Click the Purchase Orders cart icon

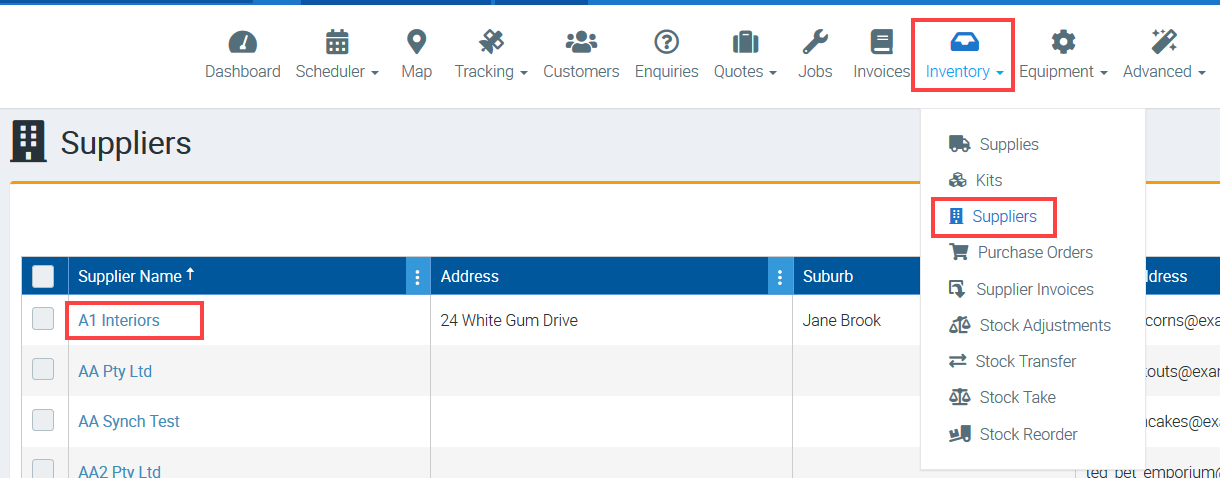click(959, 253)
